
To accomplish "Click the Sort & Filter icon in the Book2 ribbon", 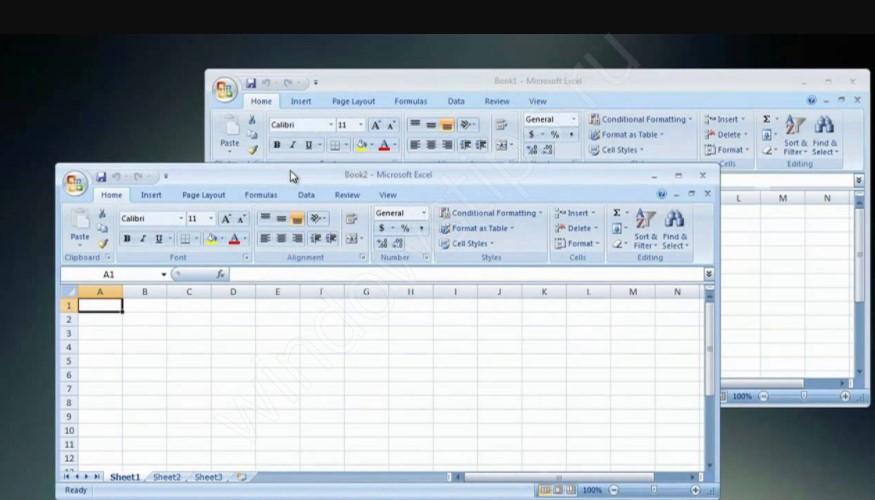I will pyautogui.click(x=646, y=220).
